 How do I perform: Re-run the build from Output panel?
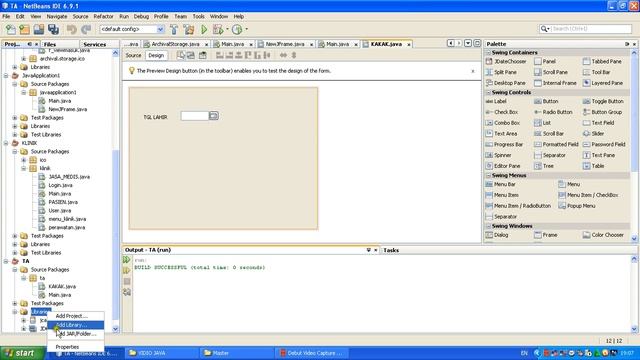(127, 260)
